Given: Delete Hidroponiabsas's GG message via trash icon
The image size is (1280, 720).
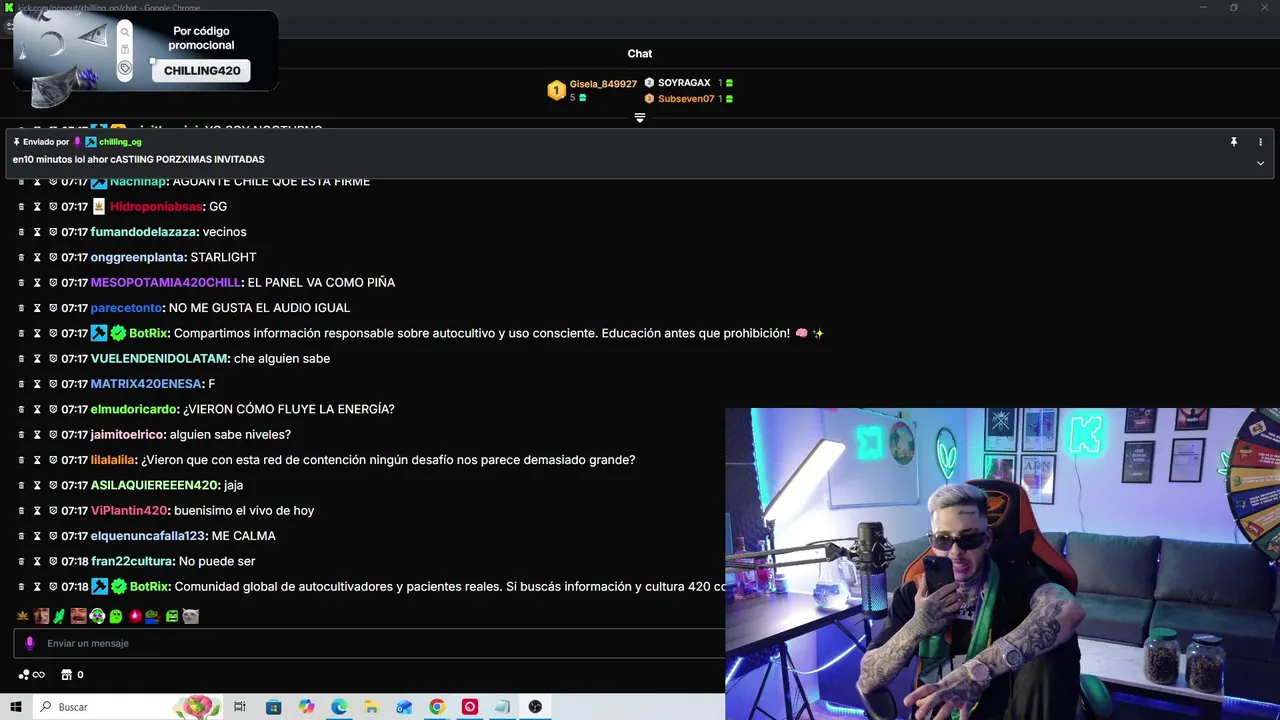Looking at the screenshot, I should tap(21, 207).
